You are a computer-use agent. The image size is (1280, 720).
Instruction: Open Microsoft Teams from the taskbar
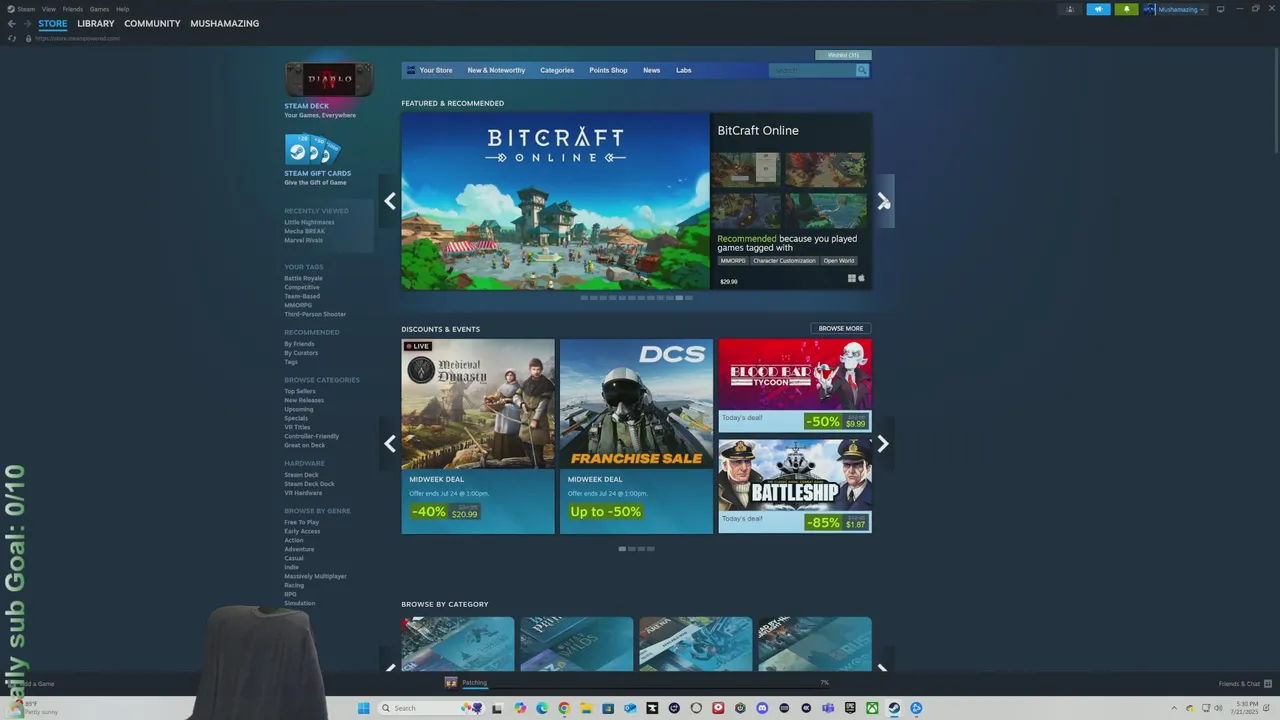coord(827,708)
